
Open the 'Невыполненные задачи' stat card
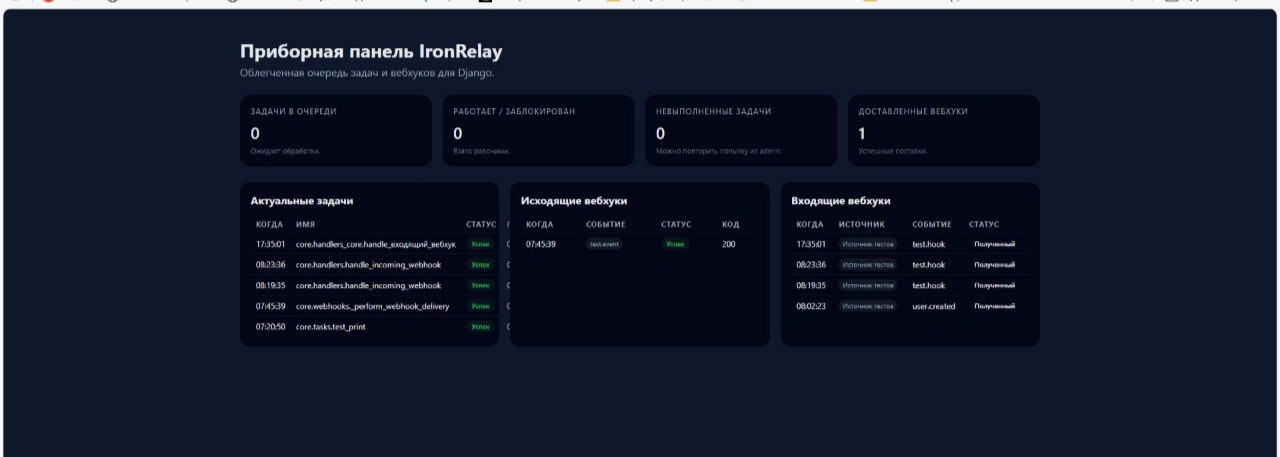pyautogui.click(x=741, y=130)
